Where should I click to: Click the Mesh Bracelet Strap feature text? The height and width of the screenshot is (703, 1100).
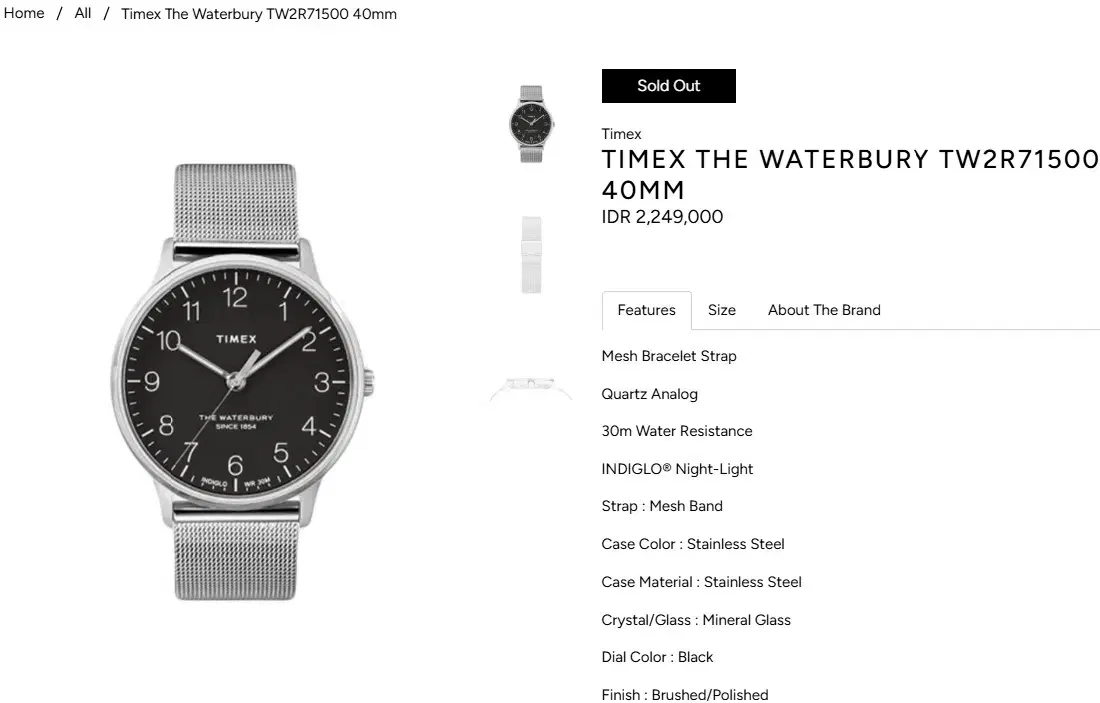tap(669, 356)
